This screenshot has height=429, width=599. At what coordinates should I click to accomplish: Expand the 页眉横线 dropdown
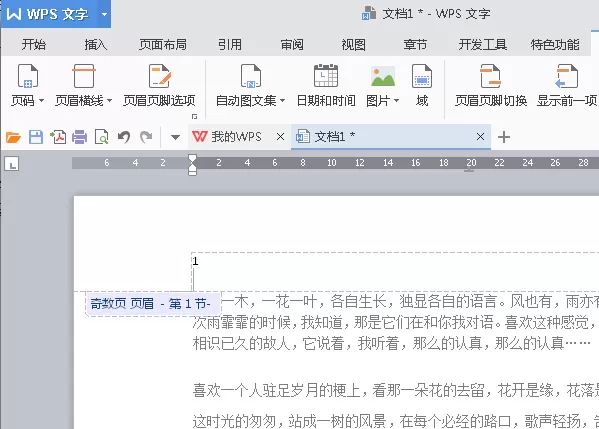click(x=110, y=101)
